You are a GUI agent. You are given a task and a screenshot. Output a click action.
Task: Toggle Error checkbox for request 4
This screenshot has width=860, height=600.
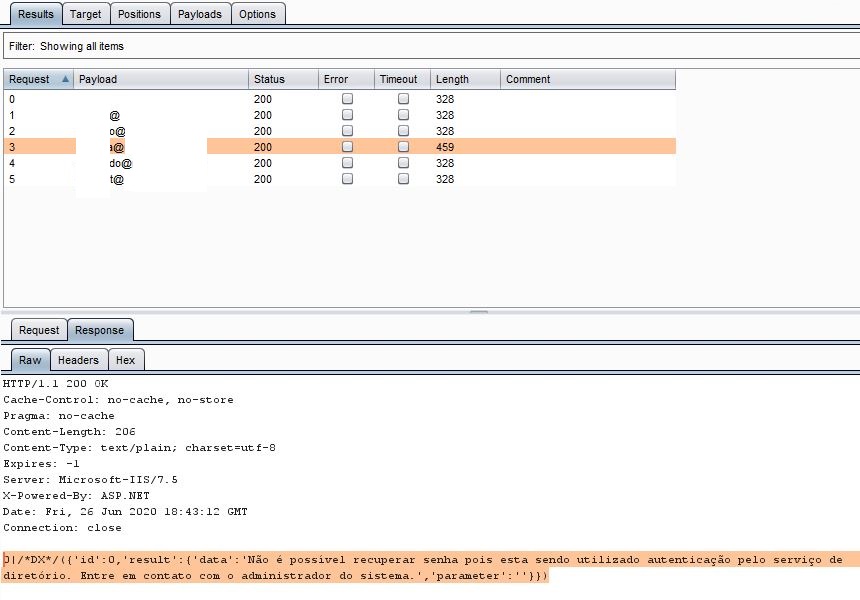click(x=347, y=163)
